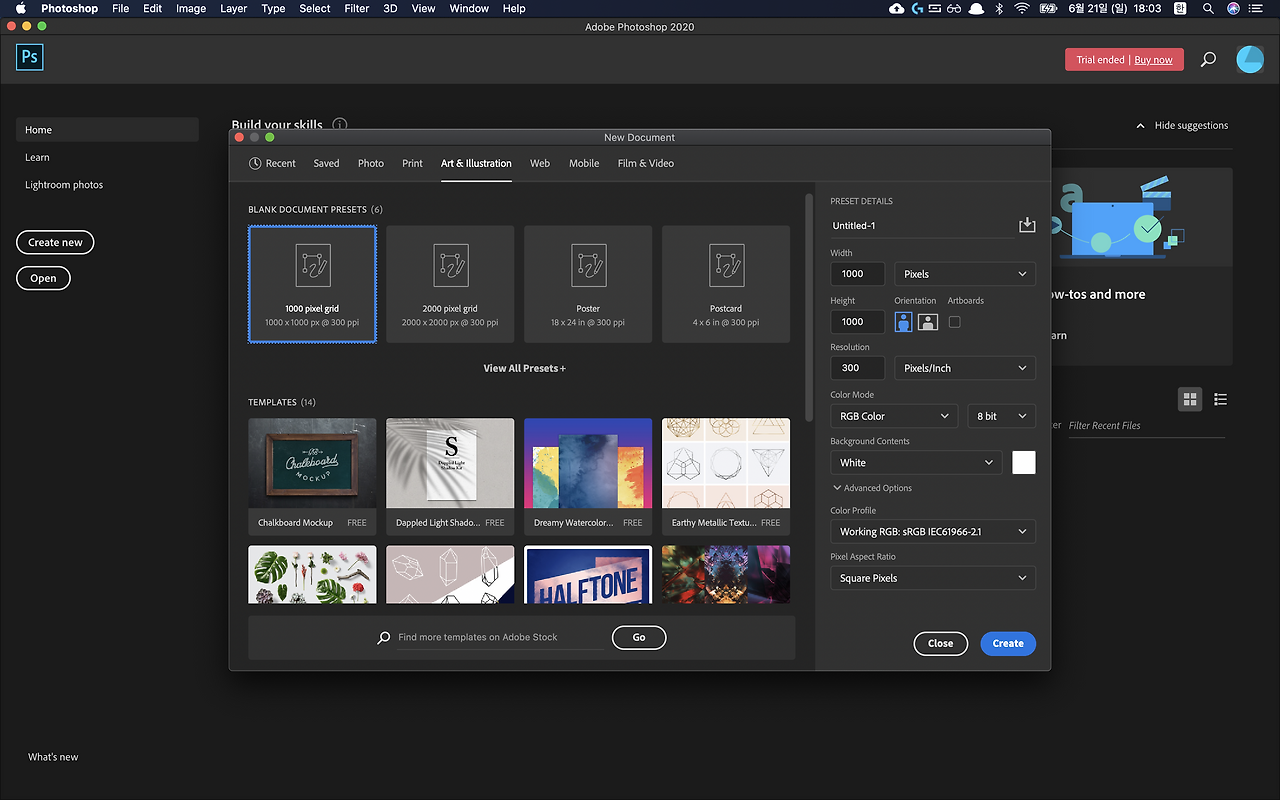Image resolution: width=1280 pixels, height=800 pixels.
Task: Open the Background Contents White dropdown
Action: (x=916, y=462)
